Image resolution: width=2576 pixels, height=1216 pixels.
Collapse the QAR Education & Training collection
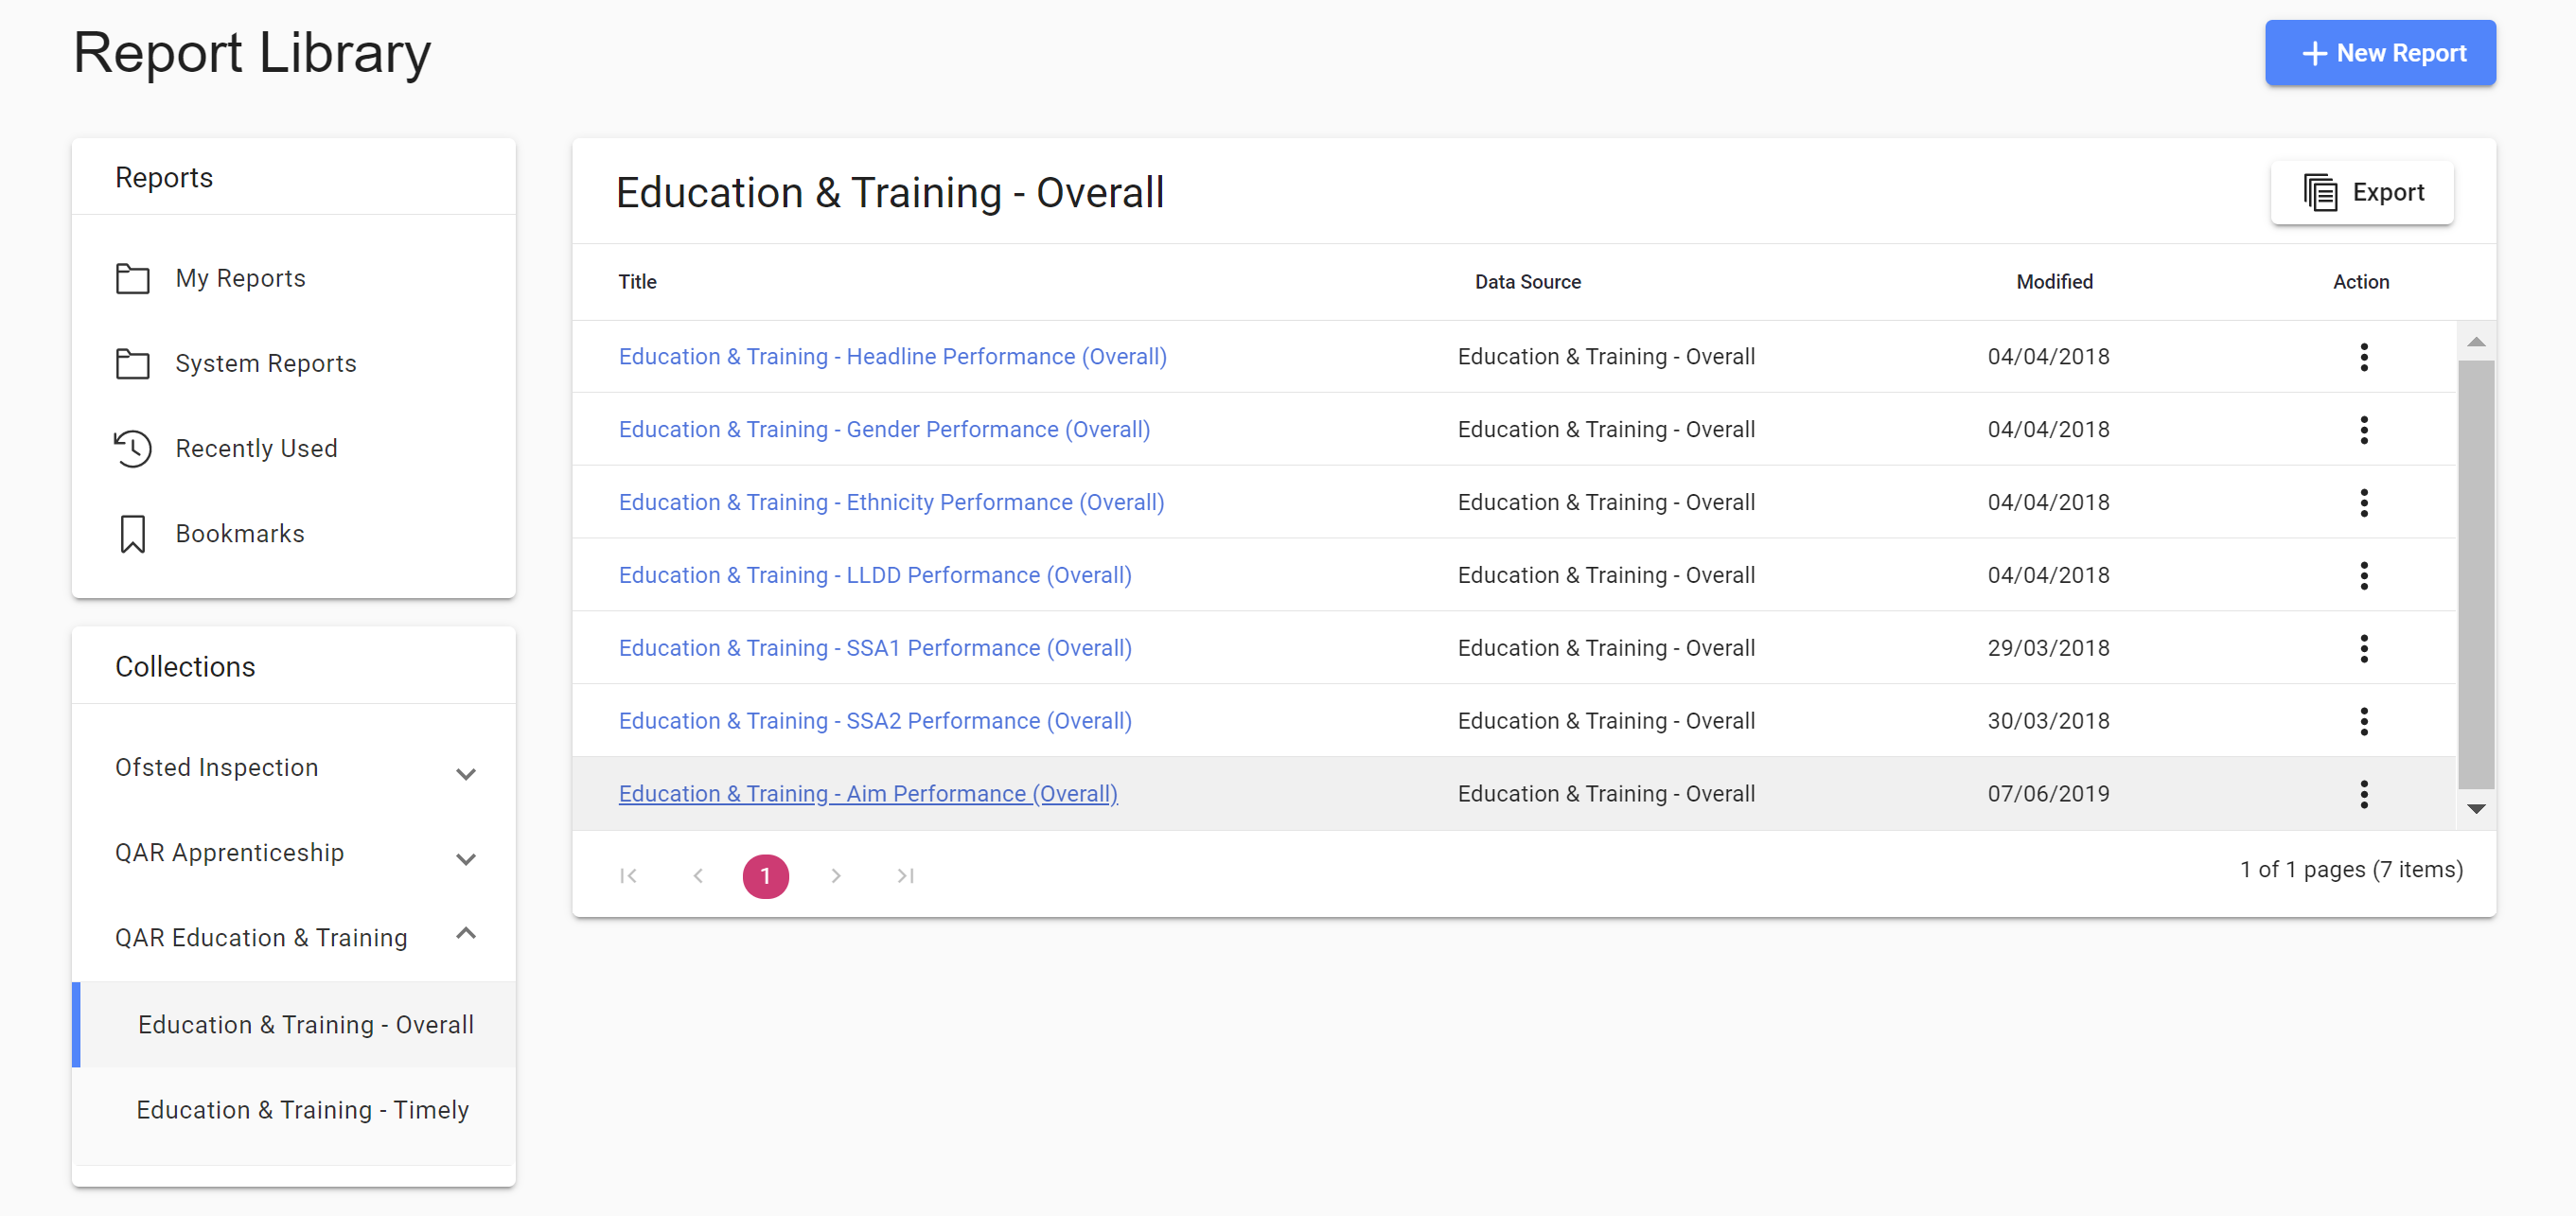465,934
